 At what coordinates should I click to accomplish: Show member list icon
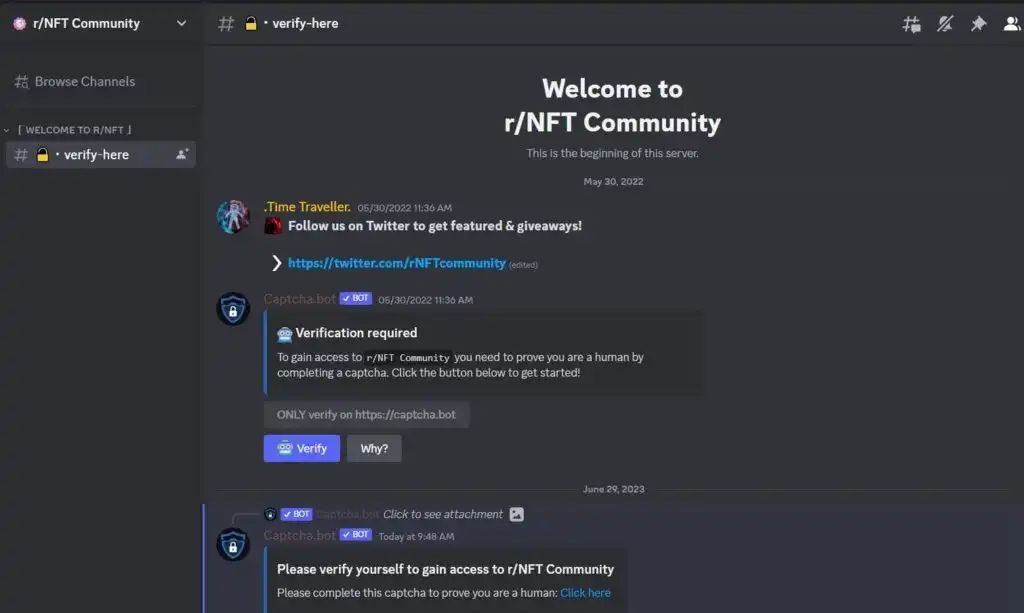pos(1012,24)
